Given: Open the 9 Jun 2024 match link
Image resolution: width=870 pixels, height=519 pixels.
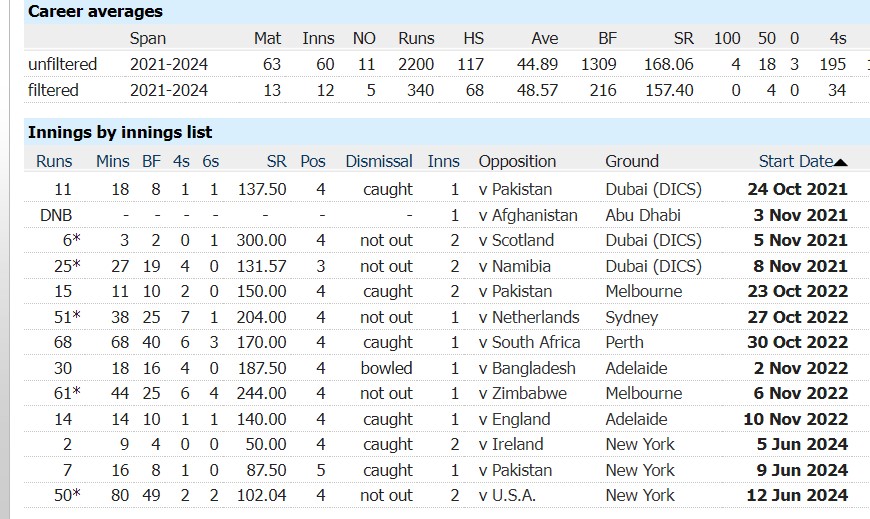Looking at the screenshot, I should (x=802, y=470).
